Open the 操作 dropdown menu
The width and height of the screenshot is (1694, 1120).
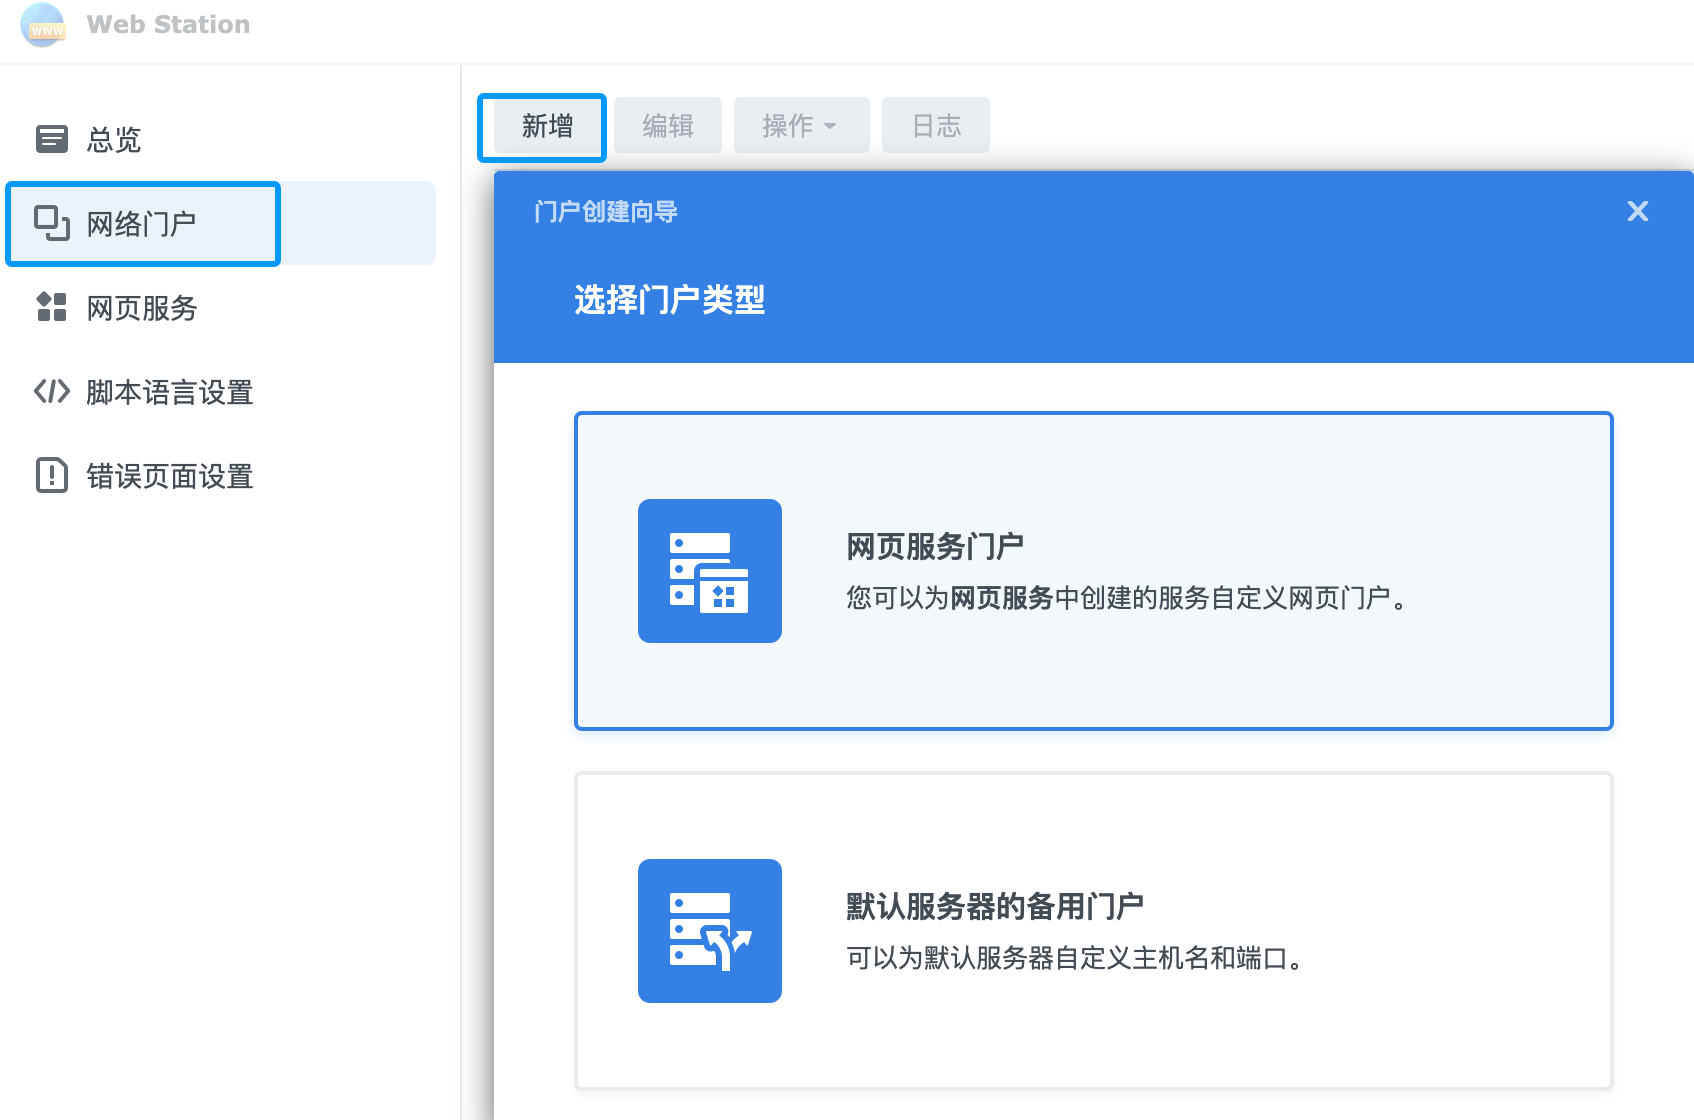point(800,126)
